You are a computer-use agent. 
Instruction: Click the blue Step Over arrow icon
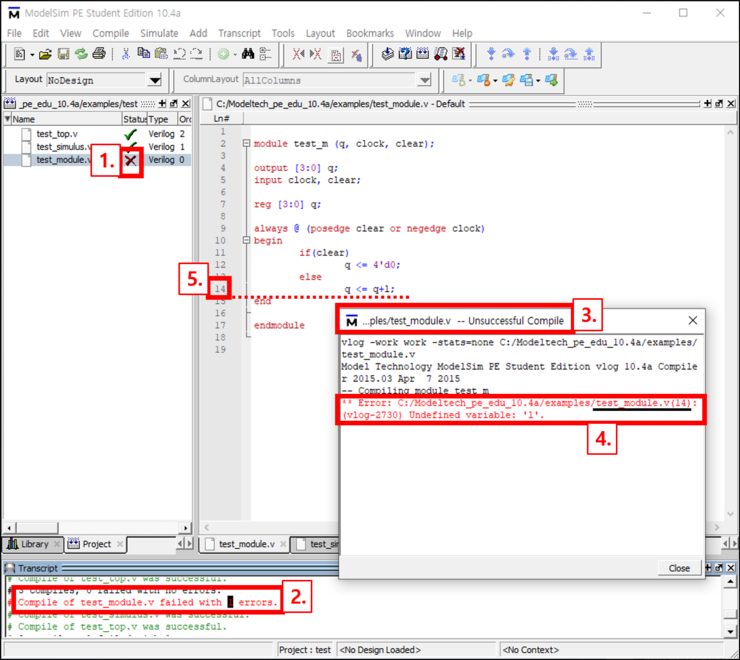click(508, 54)
